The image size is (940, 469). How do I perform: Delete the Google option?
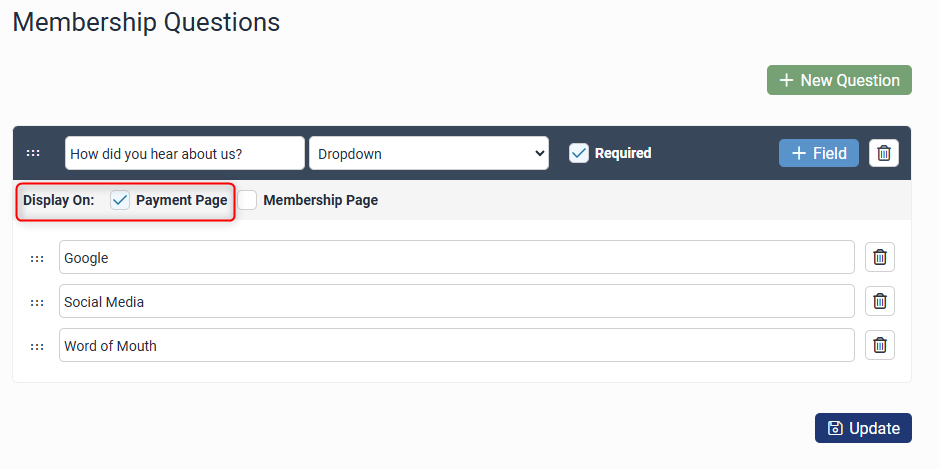(880, 257)
